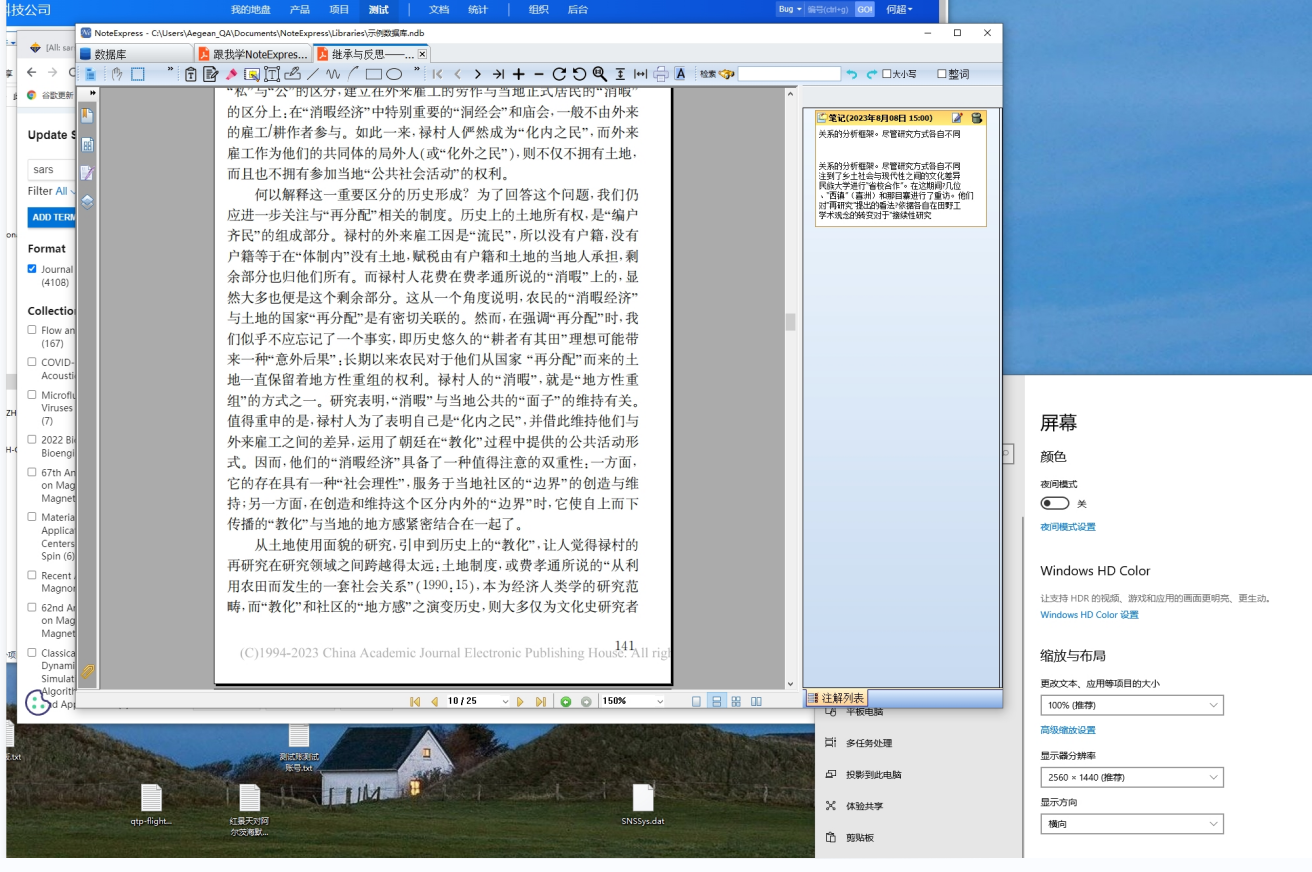Open the 100% (推荐) scaling dropdown
Viewport: 1312px width, 872px height.
[x=1132, y=705]
